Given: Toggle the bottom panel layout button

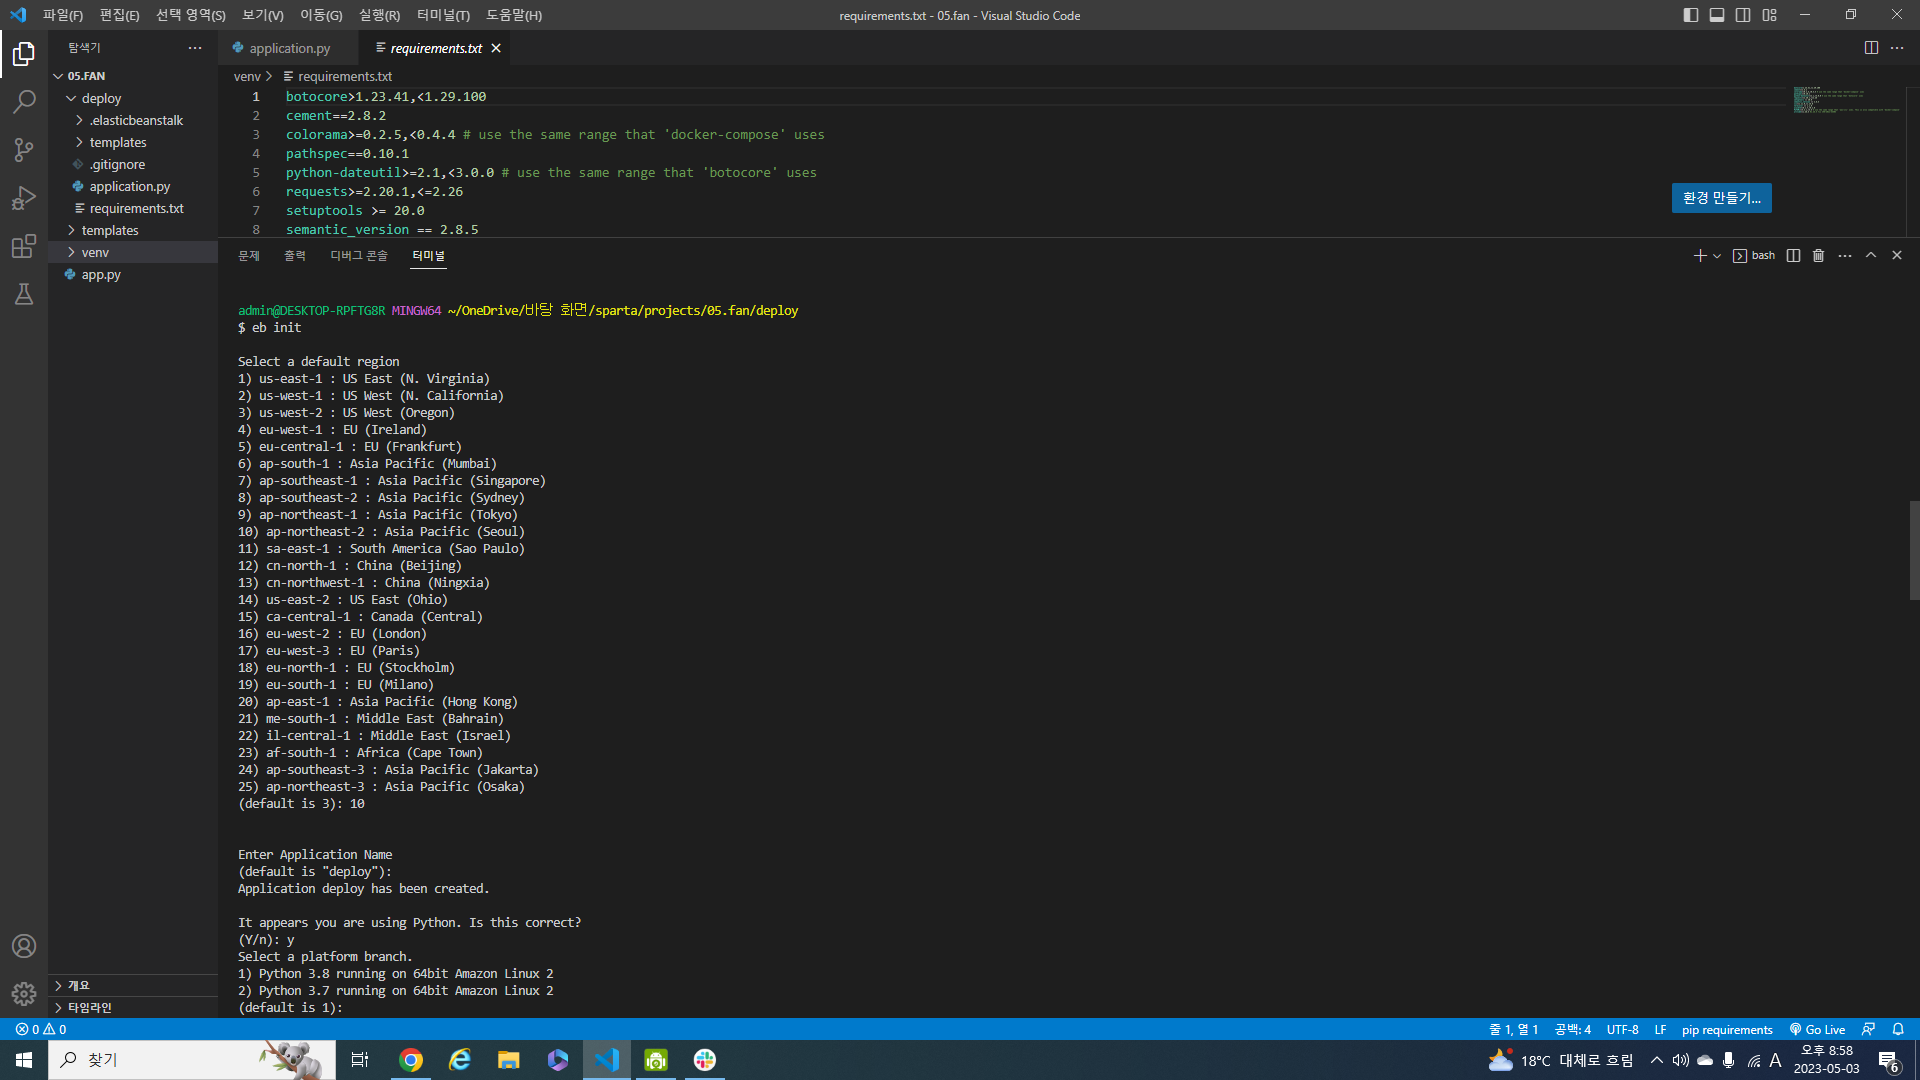Looking at the screenshot, I should click(x=1716, y=15).
